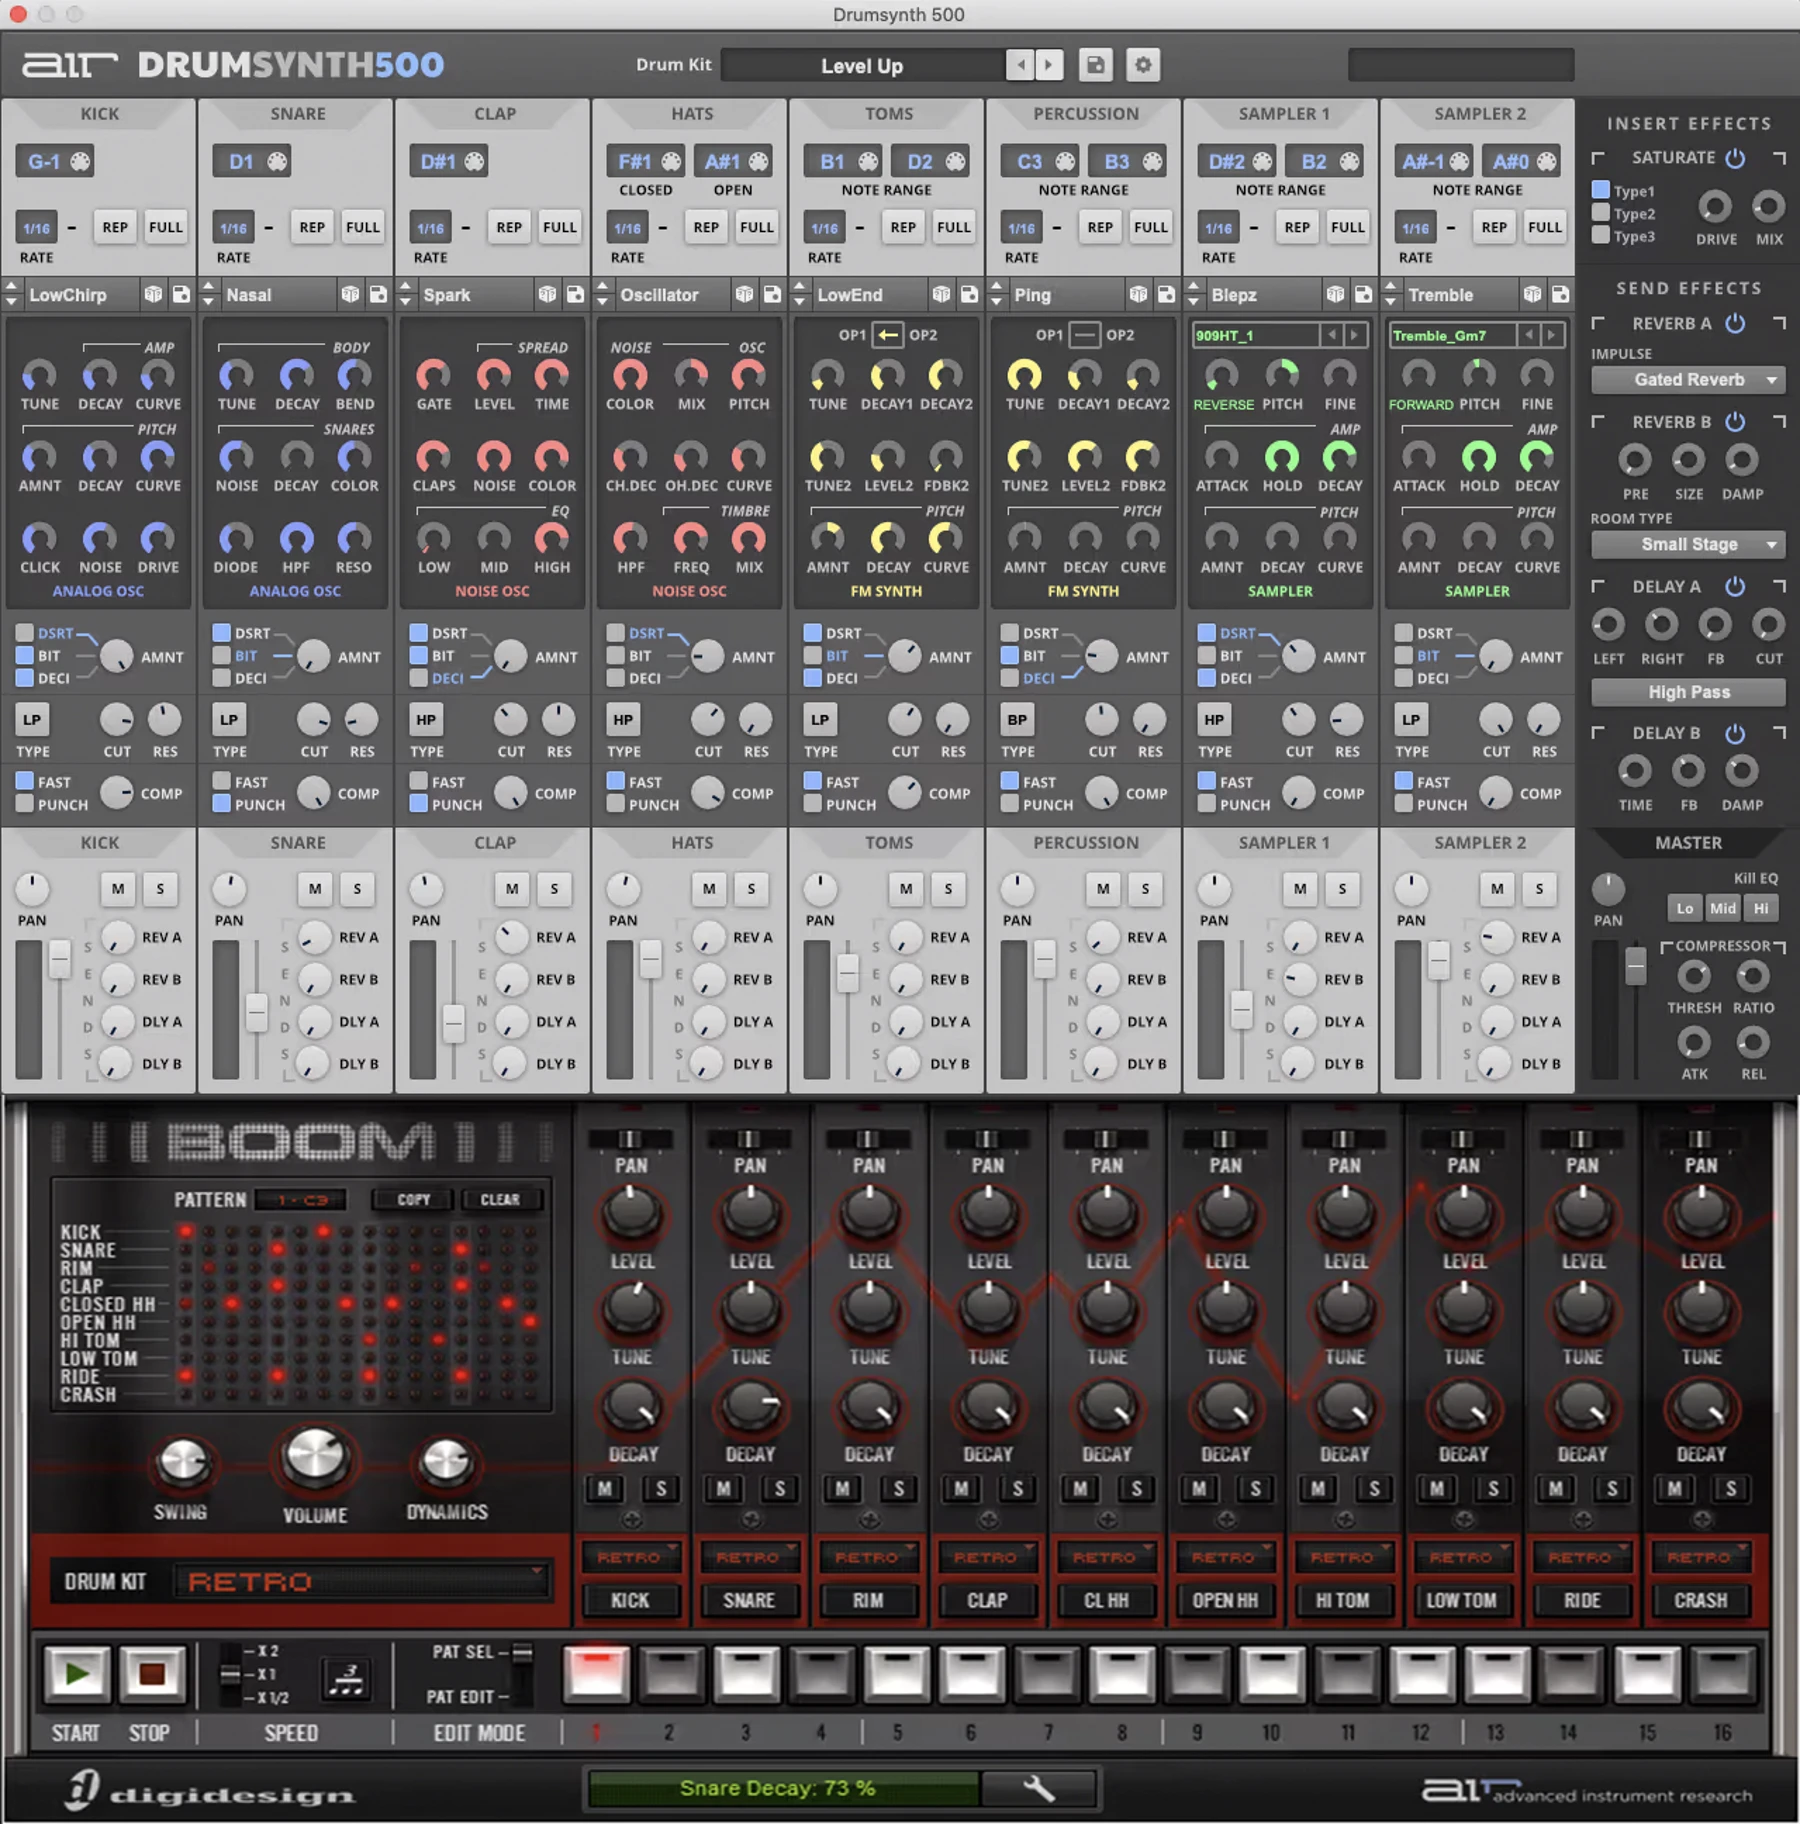Select Boom RIDE instrument tab
The width and height of the screenshot is (1800, 1824).
1582,1600
